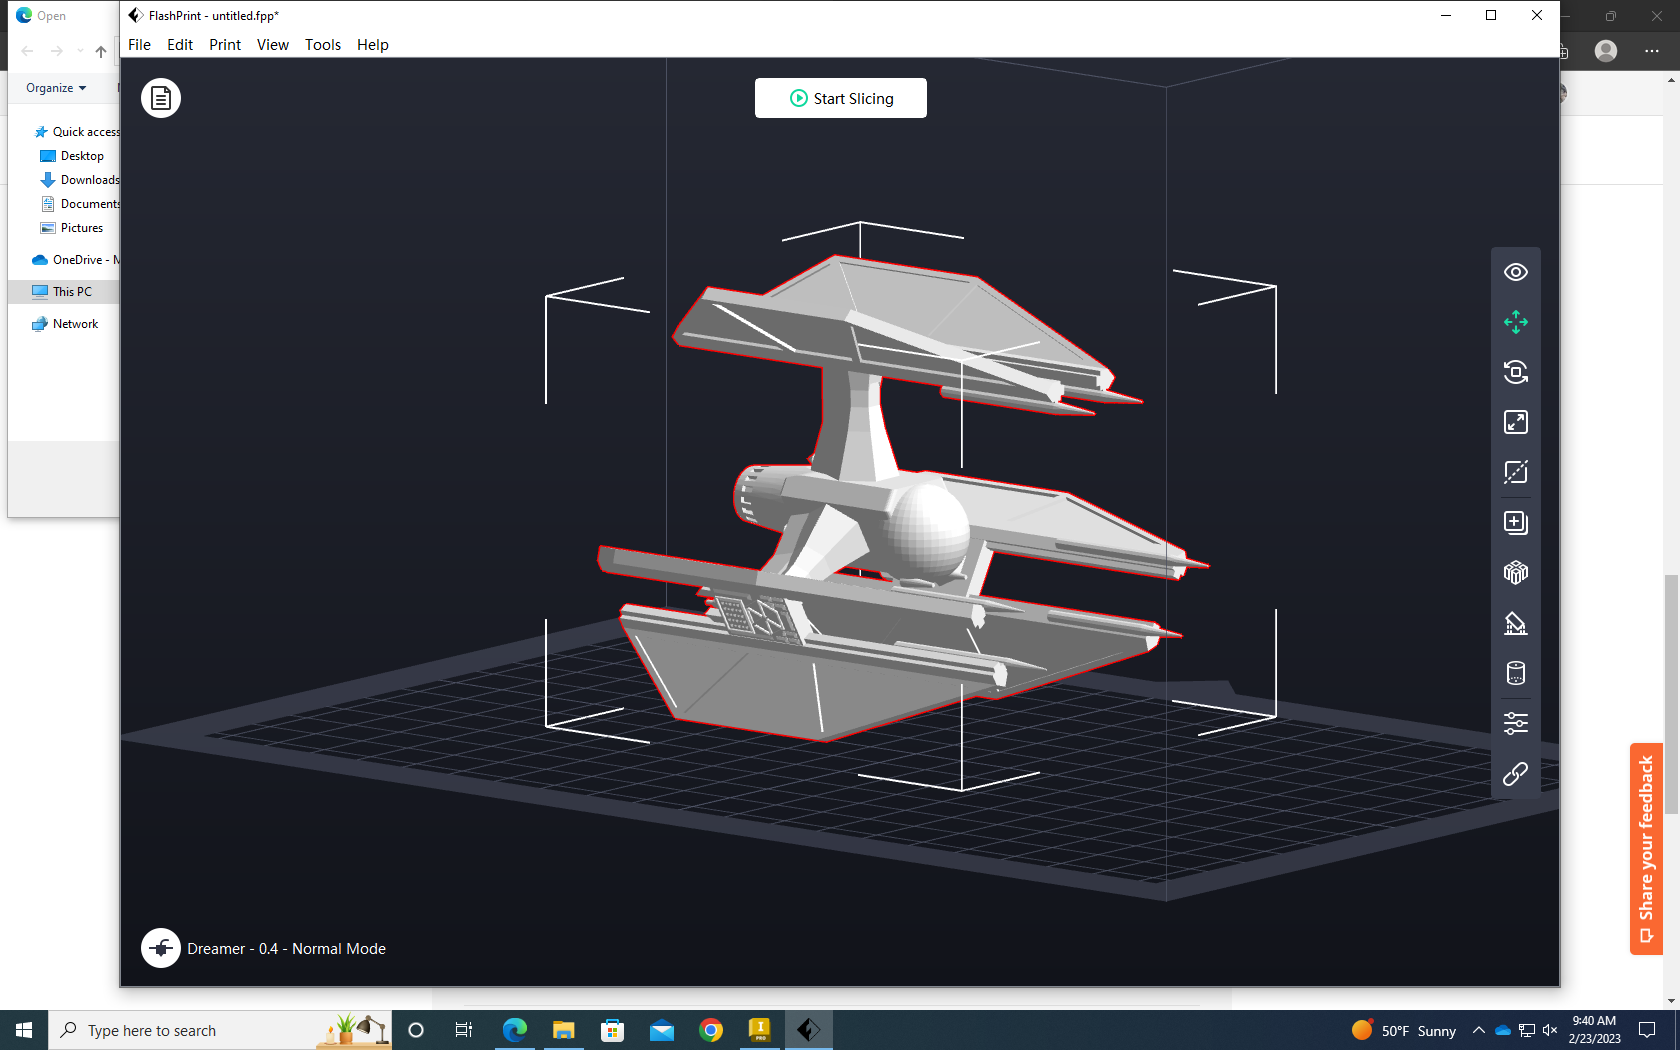
Task: Select Network in the Open dialog sidebar
Action: [x=65, y=324]
